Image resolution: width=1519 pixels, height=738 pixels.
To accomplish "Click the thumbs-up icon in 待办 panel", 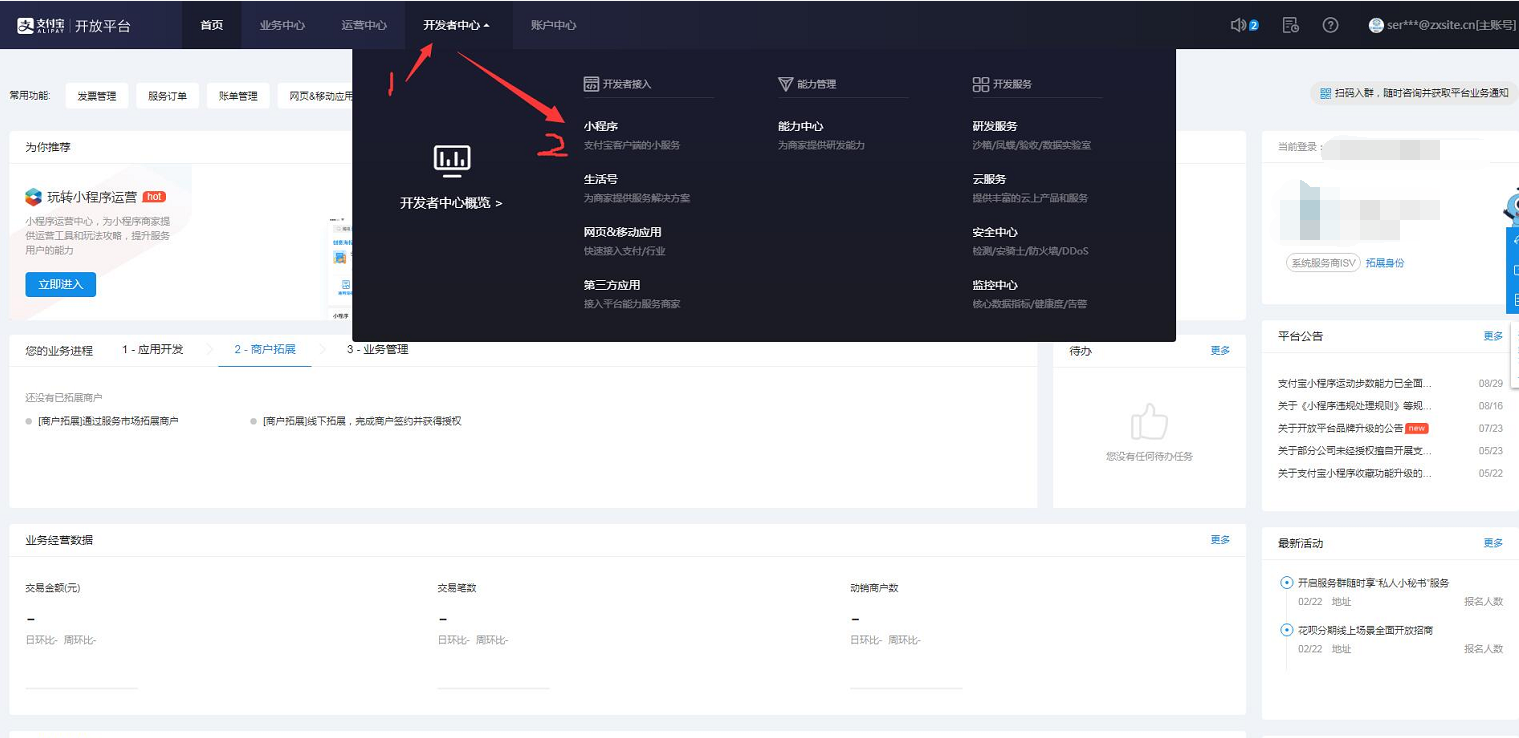I will click(1149, 422).
